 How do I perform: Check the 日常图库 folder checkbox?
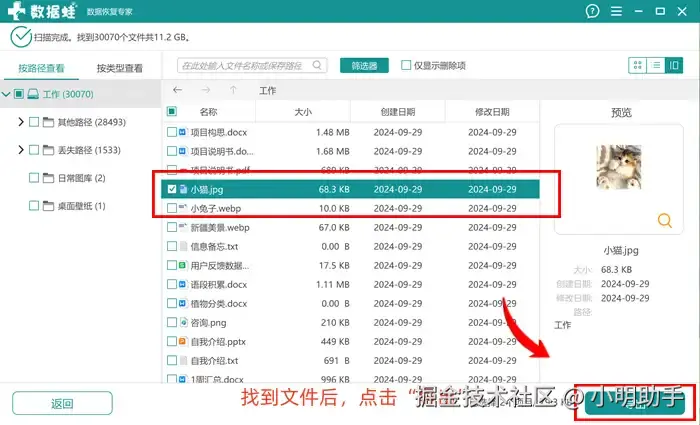34,178
